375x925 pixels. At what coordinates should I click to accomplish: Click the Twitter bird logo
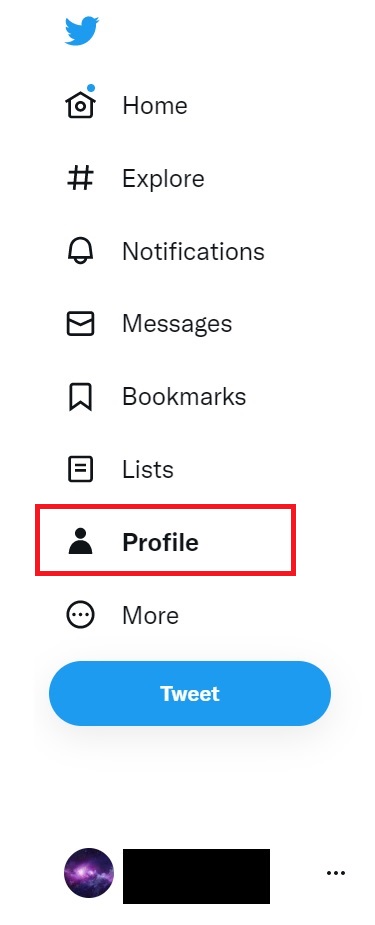tap(81, 31)
